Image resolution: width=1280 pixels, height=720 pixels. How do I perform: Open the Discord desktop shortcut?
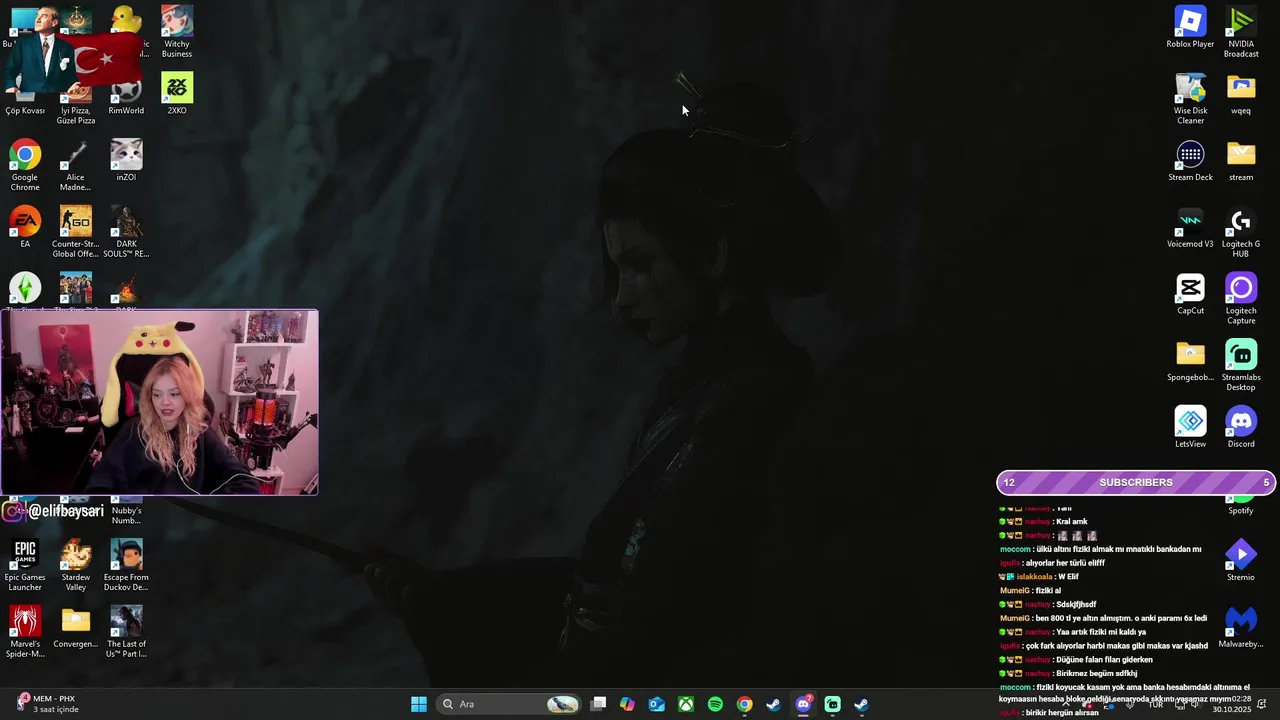pos(1241,427)
